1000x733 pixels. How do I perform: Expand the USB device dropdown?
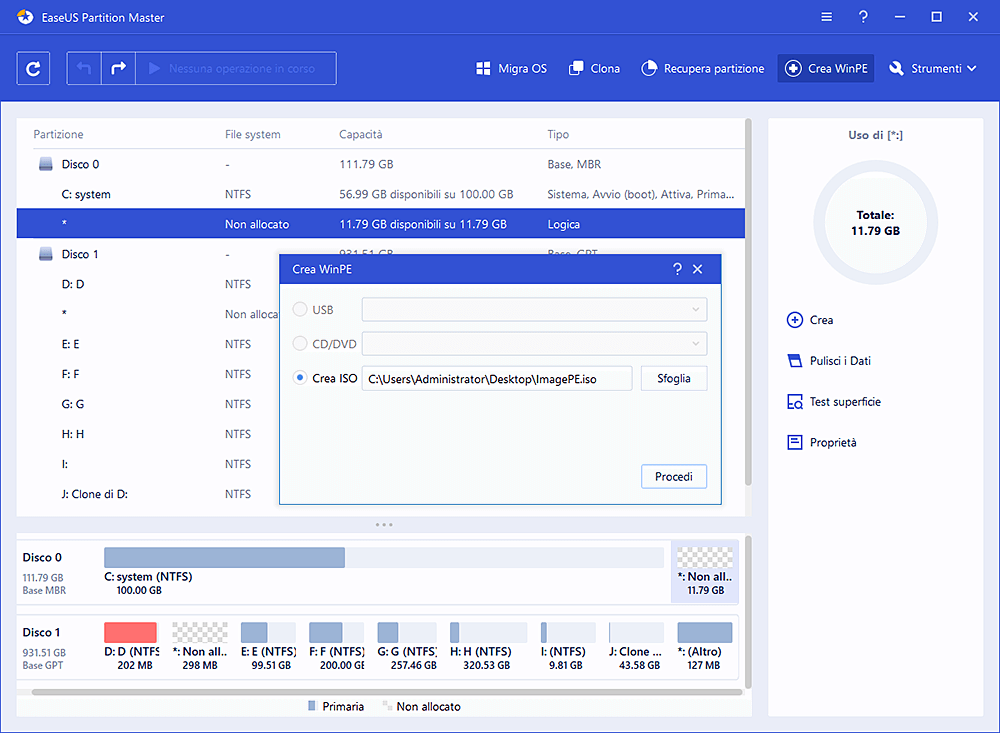click(x=534, y=310)
